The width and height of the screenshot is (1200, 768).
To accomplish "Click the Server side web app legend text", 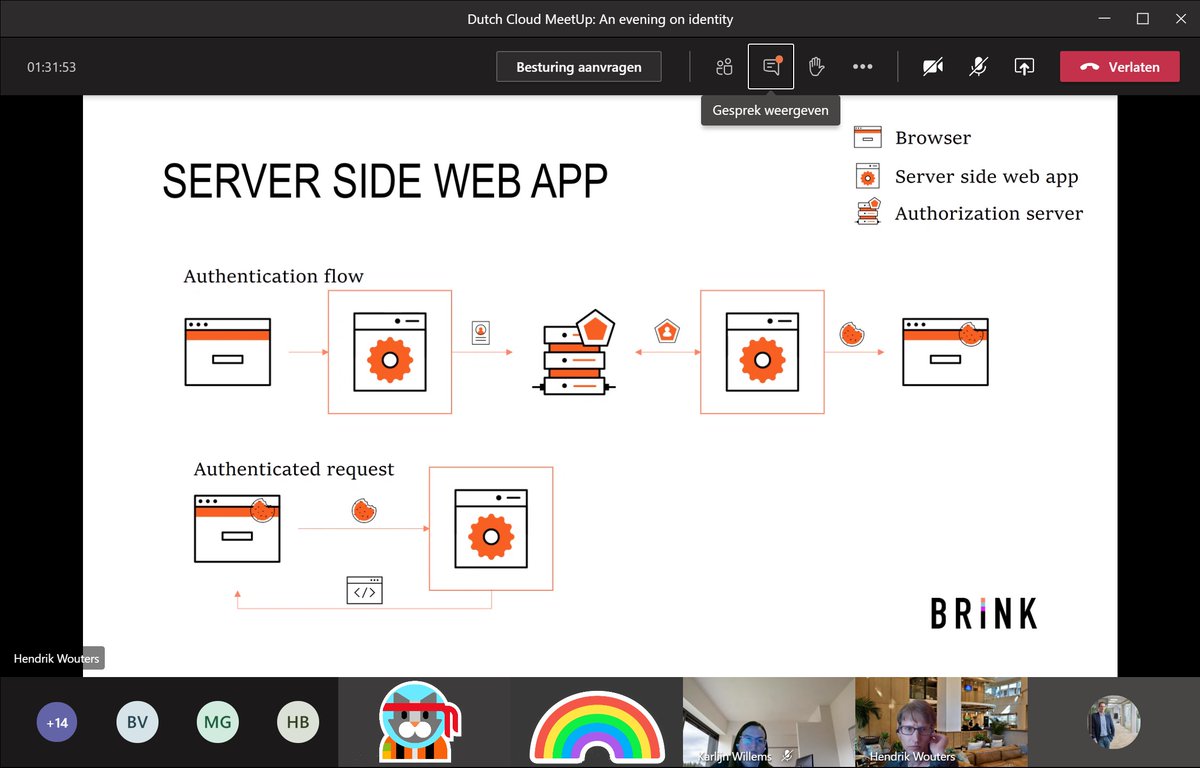I will point(987,177).
